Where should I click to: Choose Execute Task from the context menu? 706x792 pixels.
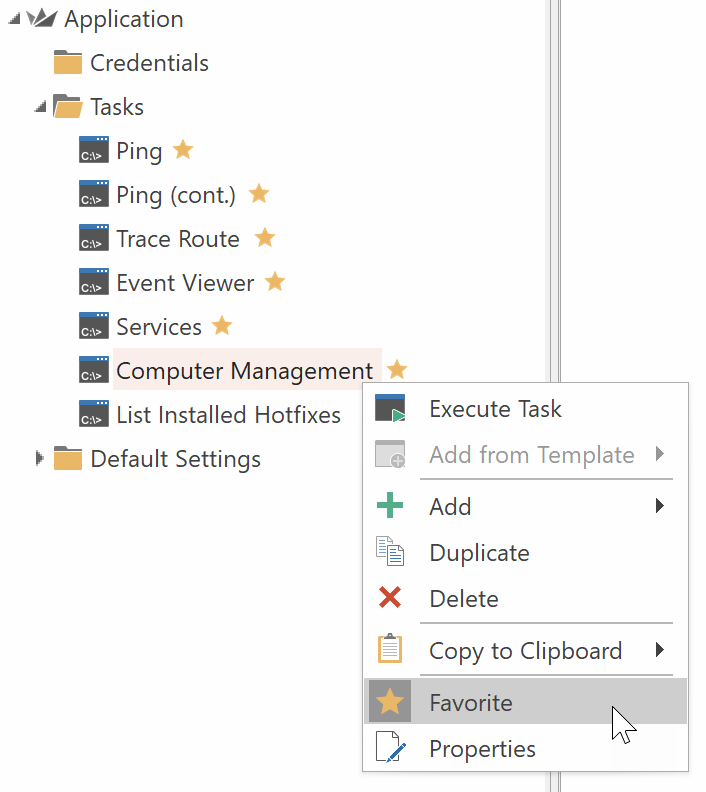(x=495, y=409)
